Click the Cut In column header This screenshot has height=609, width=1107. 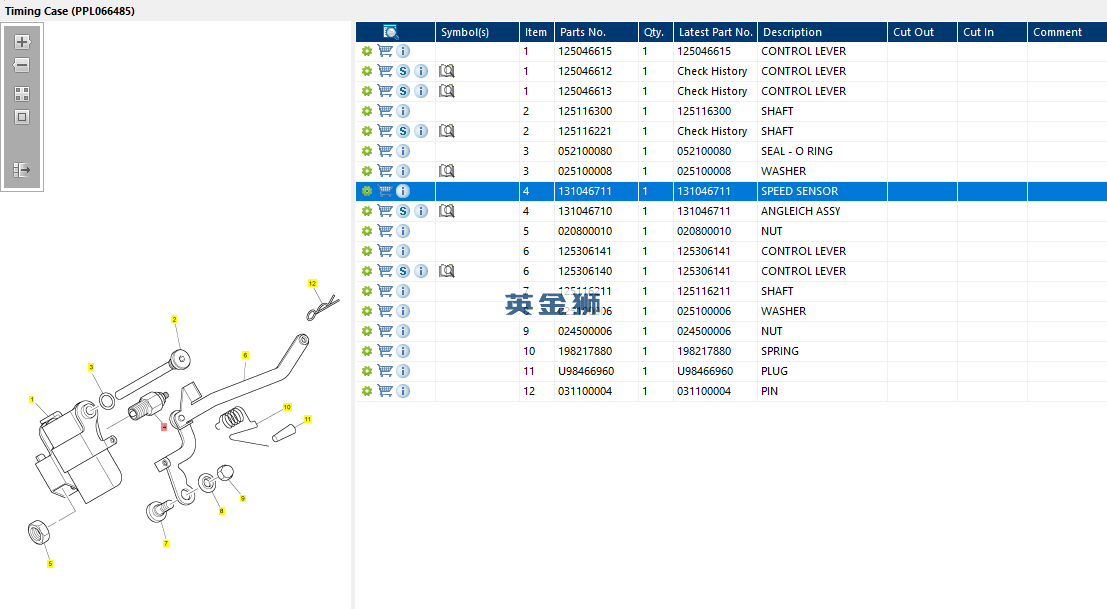point(992,32)
